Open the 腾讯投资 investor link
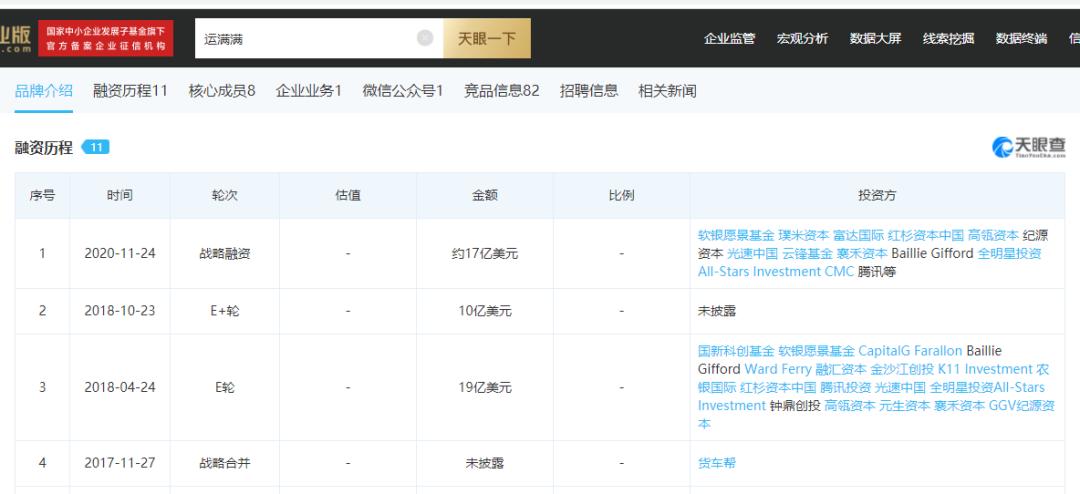Image resolution: width=1080 pixels, height=494 pixels. click(x=846, y=387)
